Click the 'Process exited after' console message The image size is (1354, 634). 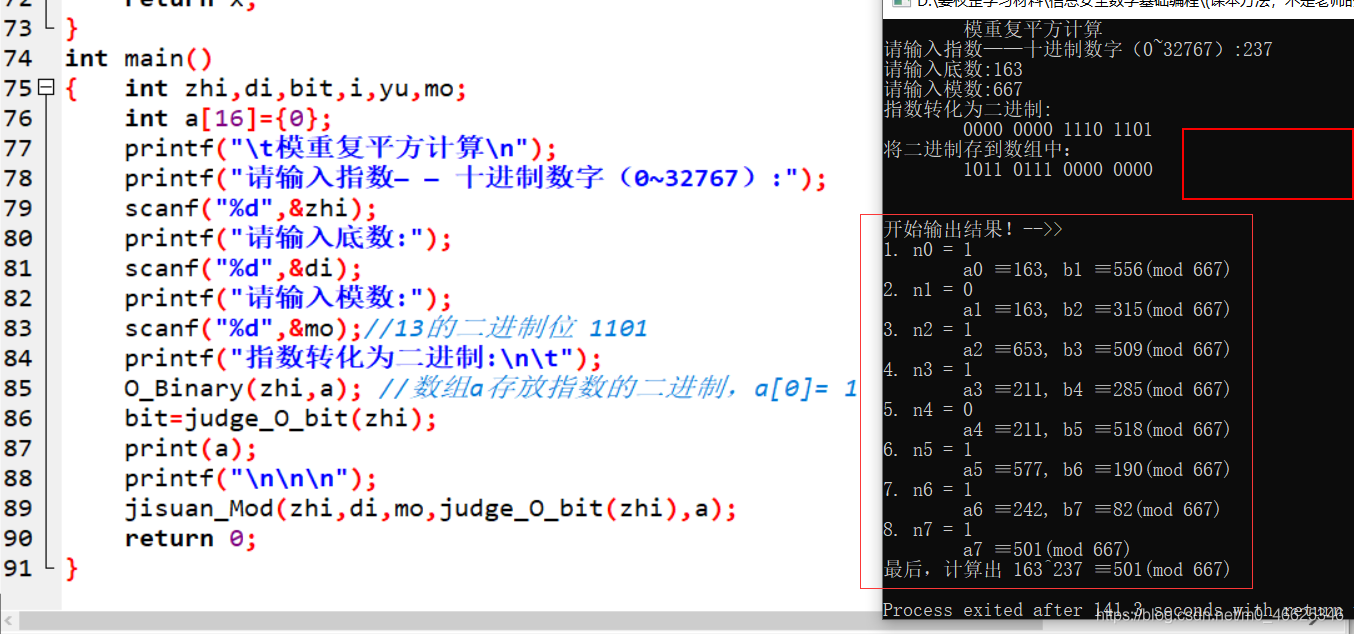point(1113,609)
